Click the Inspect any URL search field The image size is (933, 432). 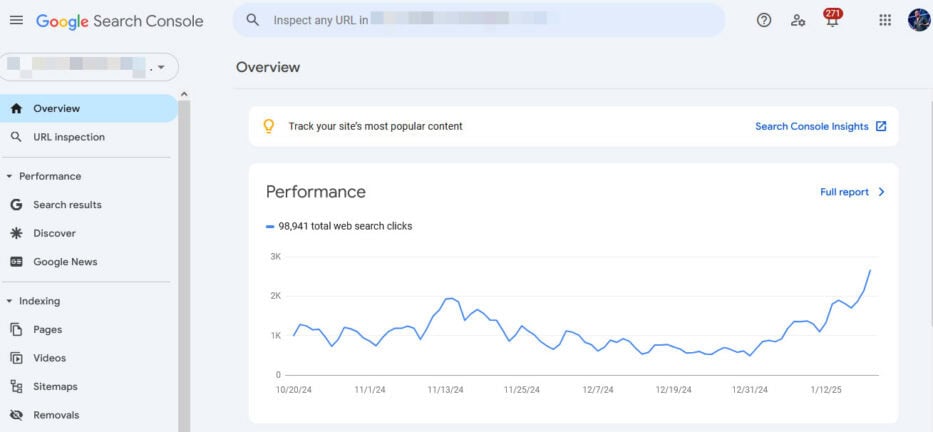pyautogui.click(x=479, y=20)
